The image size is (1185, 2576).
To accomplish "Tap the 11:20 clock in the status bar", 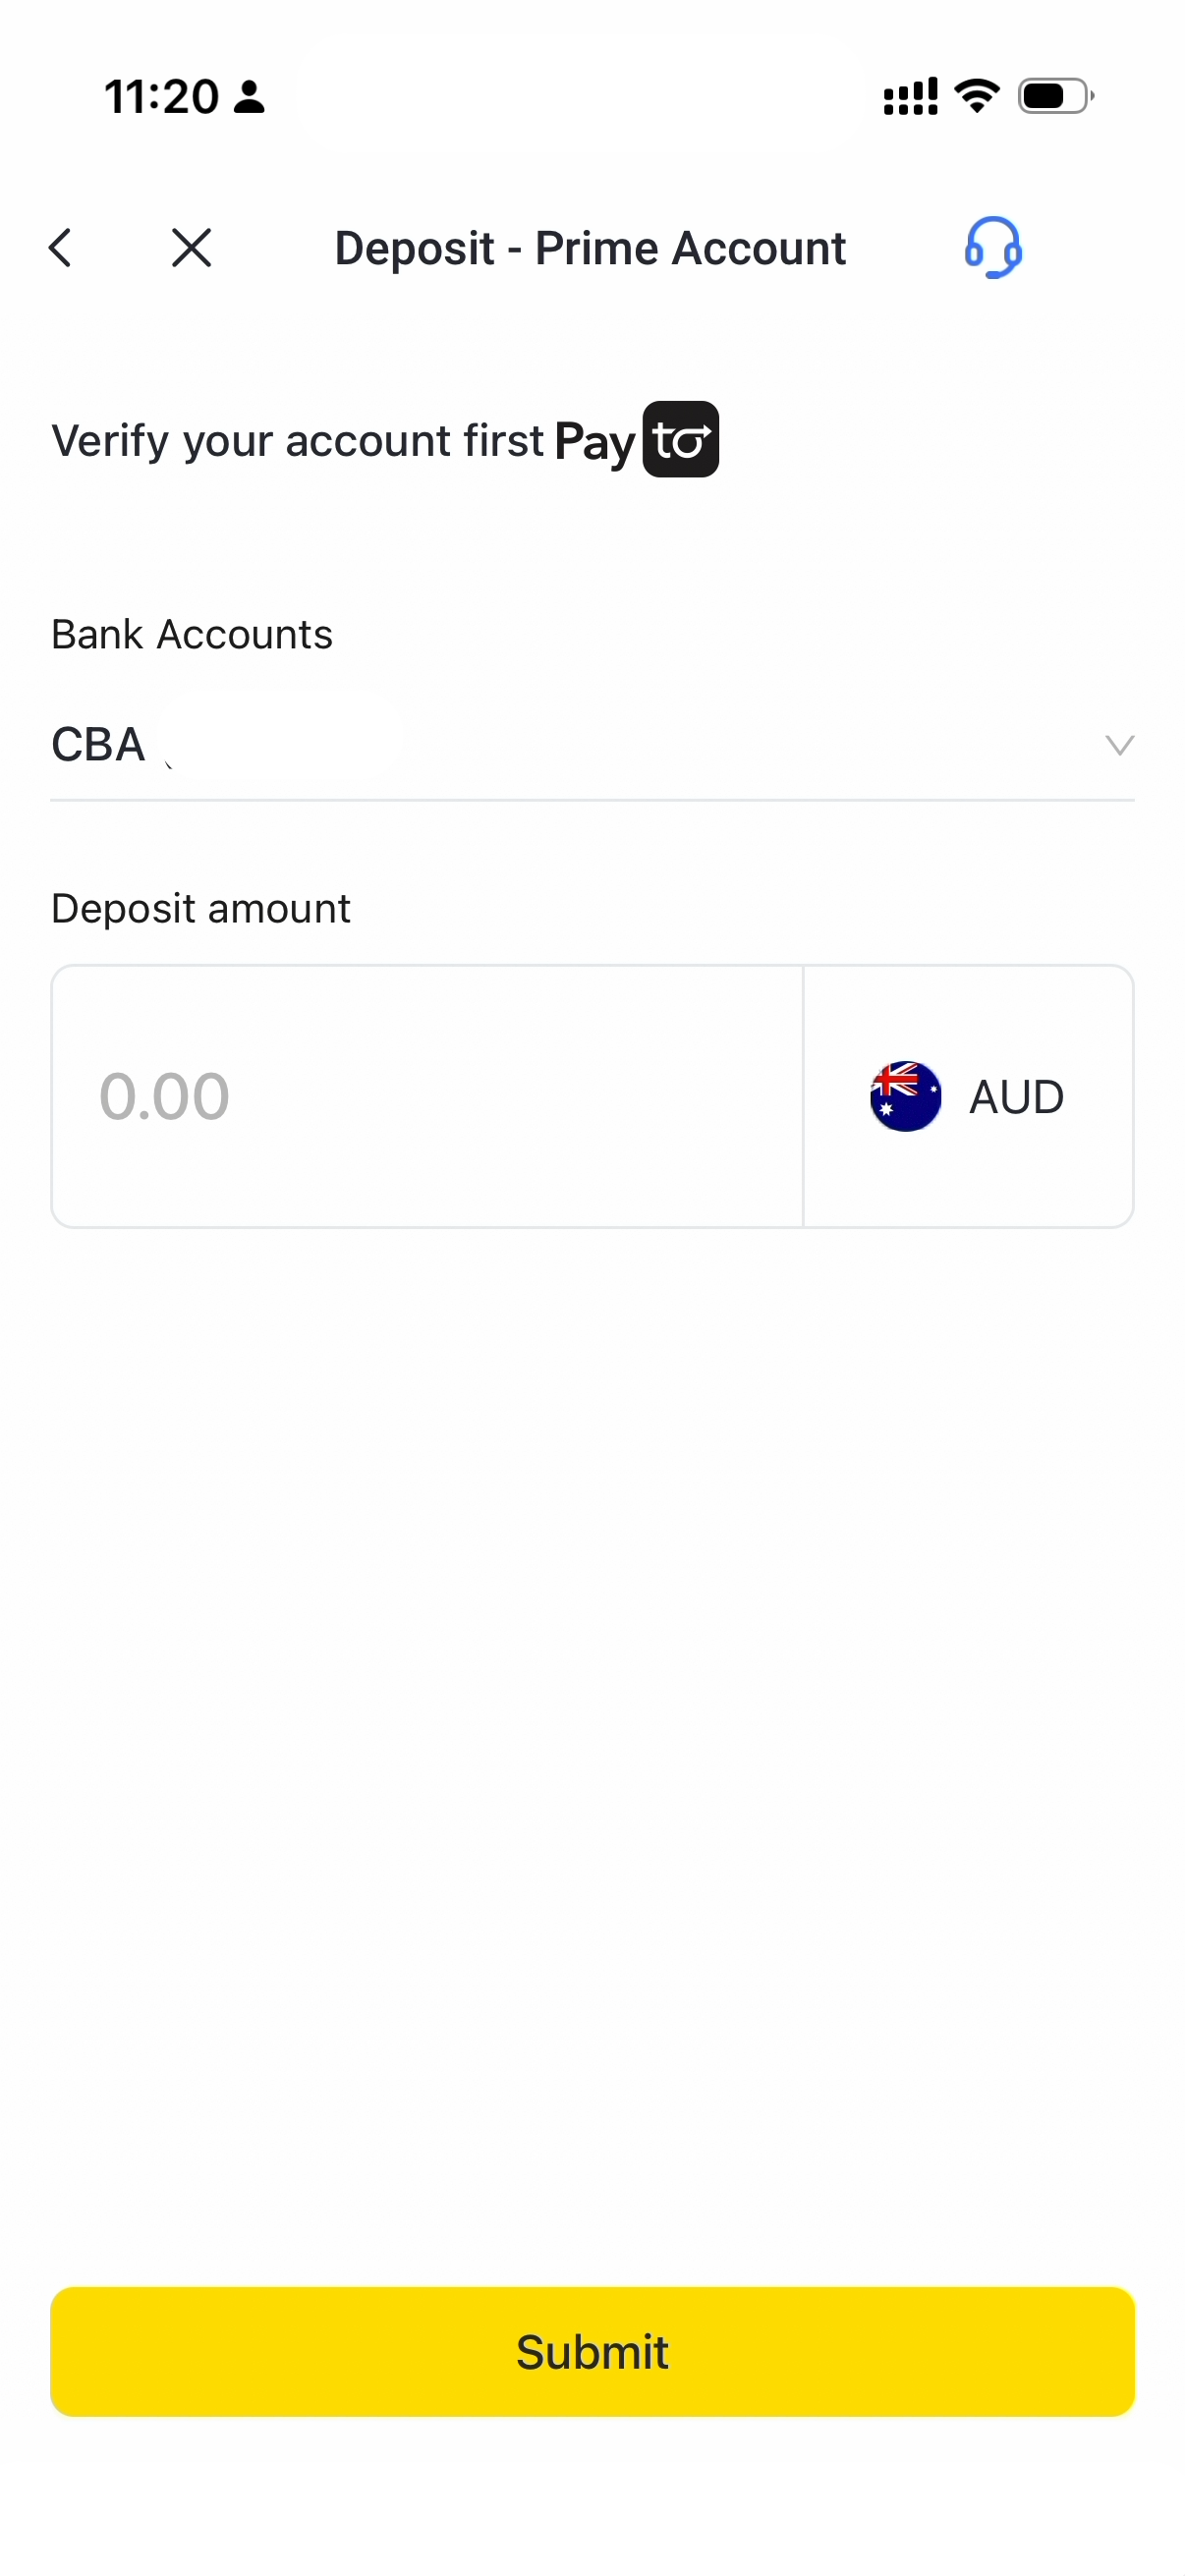I will (162, 97).
